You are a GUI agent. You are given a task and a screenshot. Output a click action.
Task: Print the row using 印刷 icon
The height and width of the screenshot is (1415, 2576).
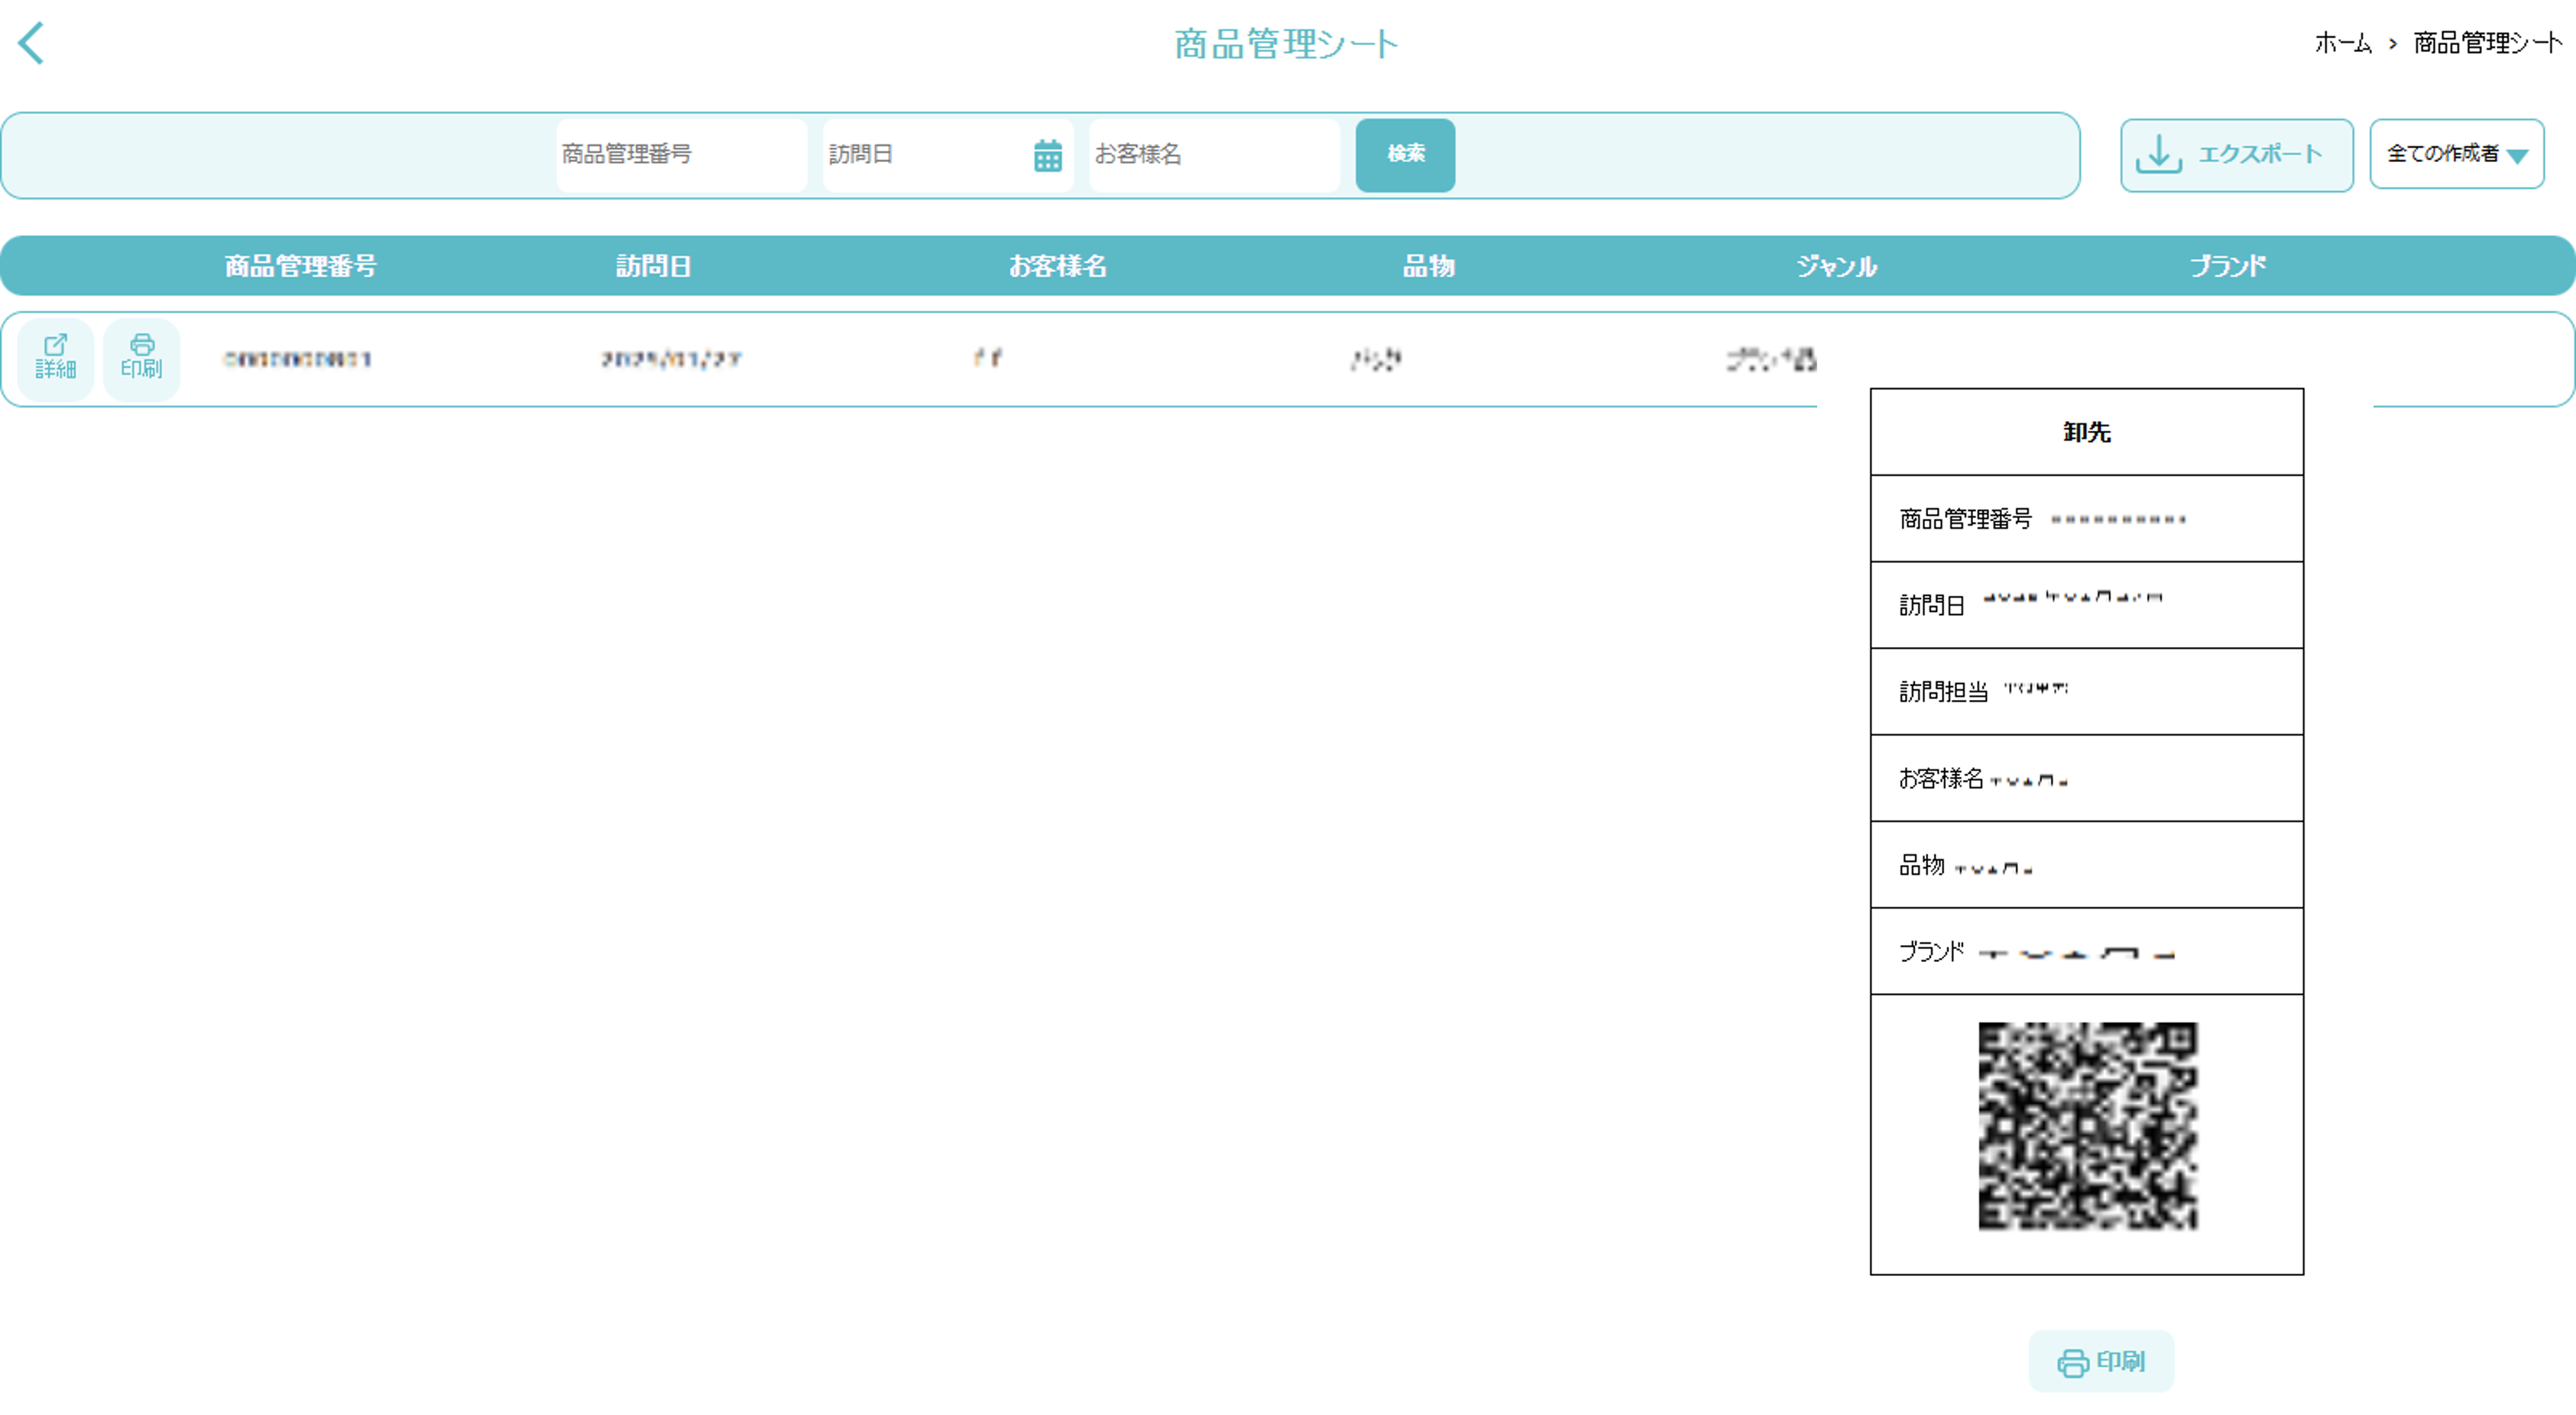pyautogui.click(x=142, y=359)
